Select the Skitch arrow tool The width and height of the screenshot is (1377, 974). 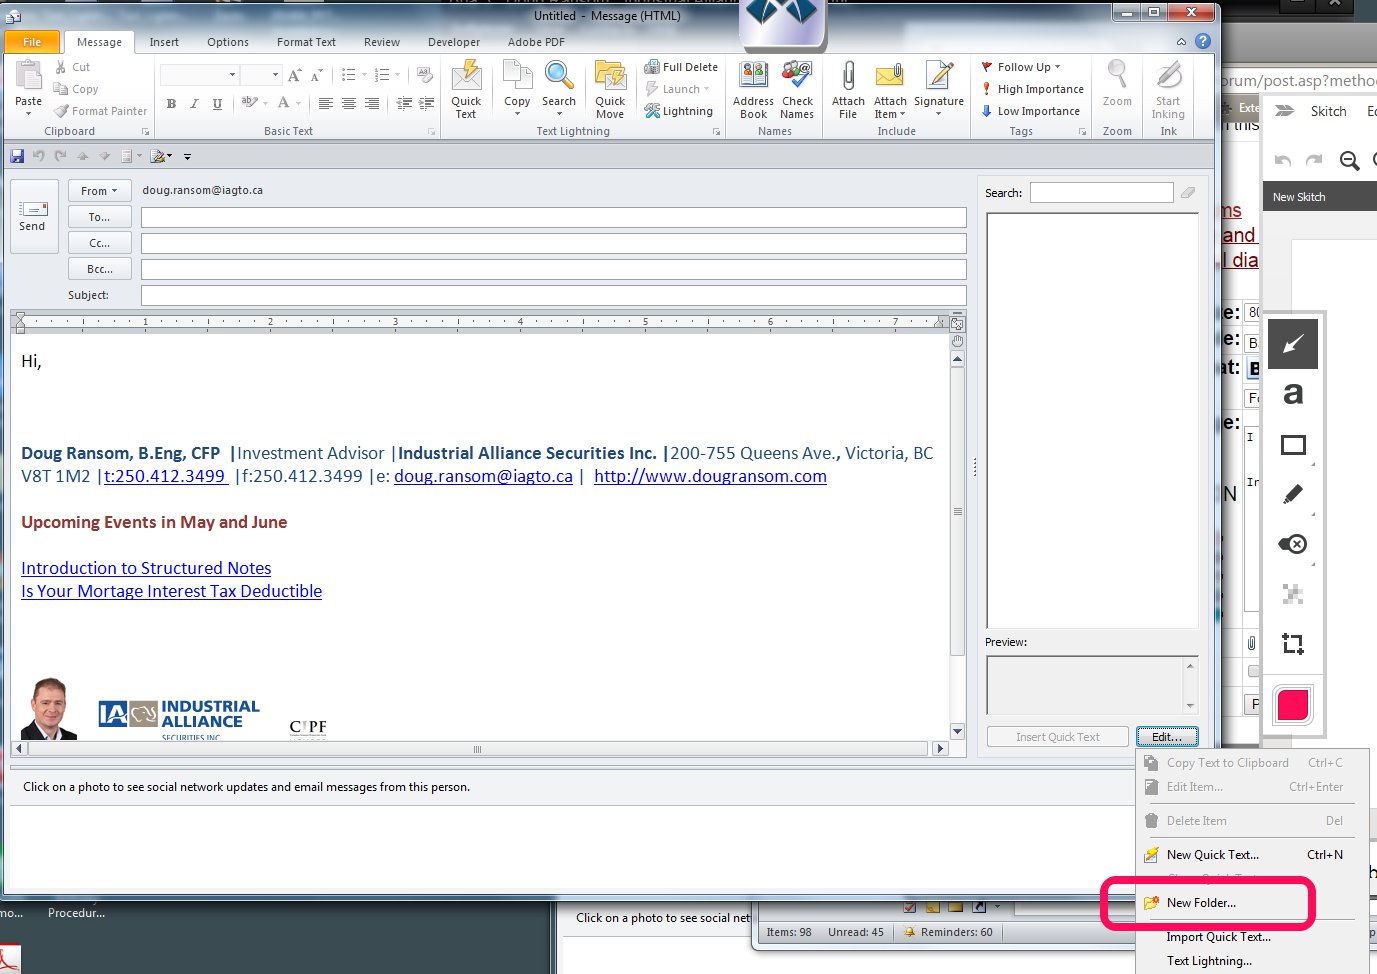1293,345
